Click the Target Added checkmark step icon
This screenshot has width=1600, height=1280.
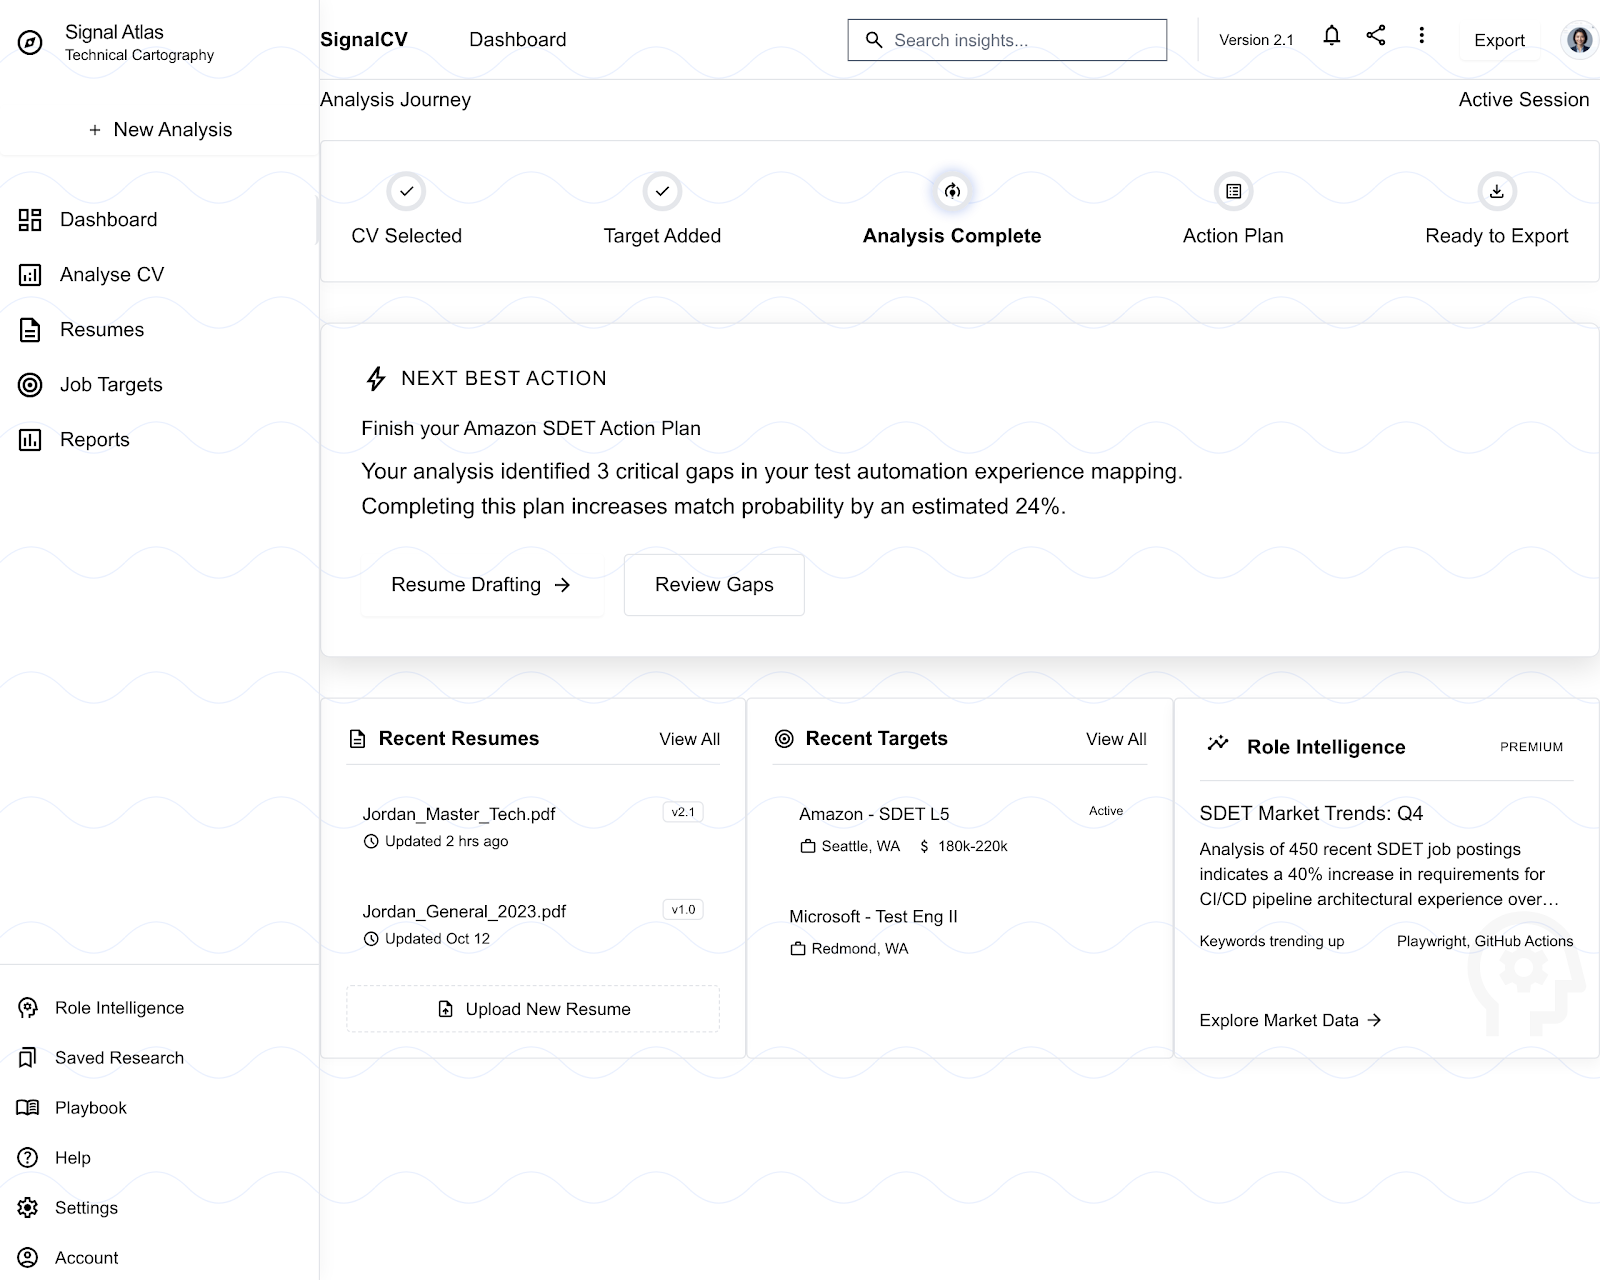tap(662, 191)
